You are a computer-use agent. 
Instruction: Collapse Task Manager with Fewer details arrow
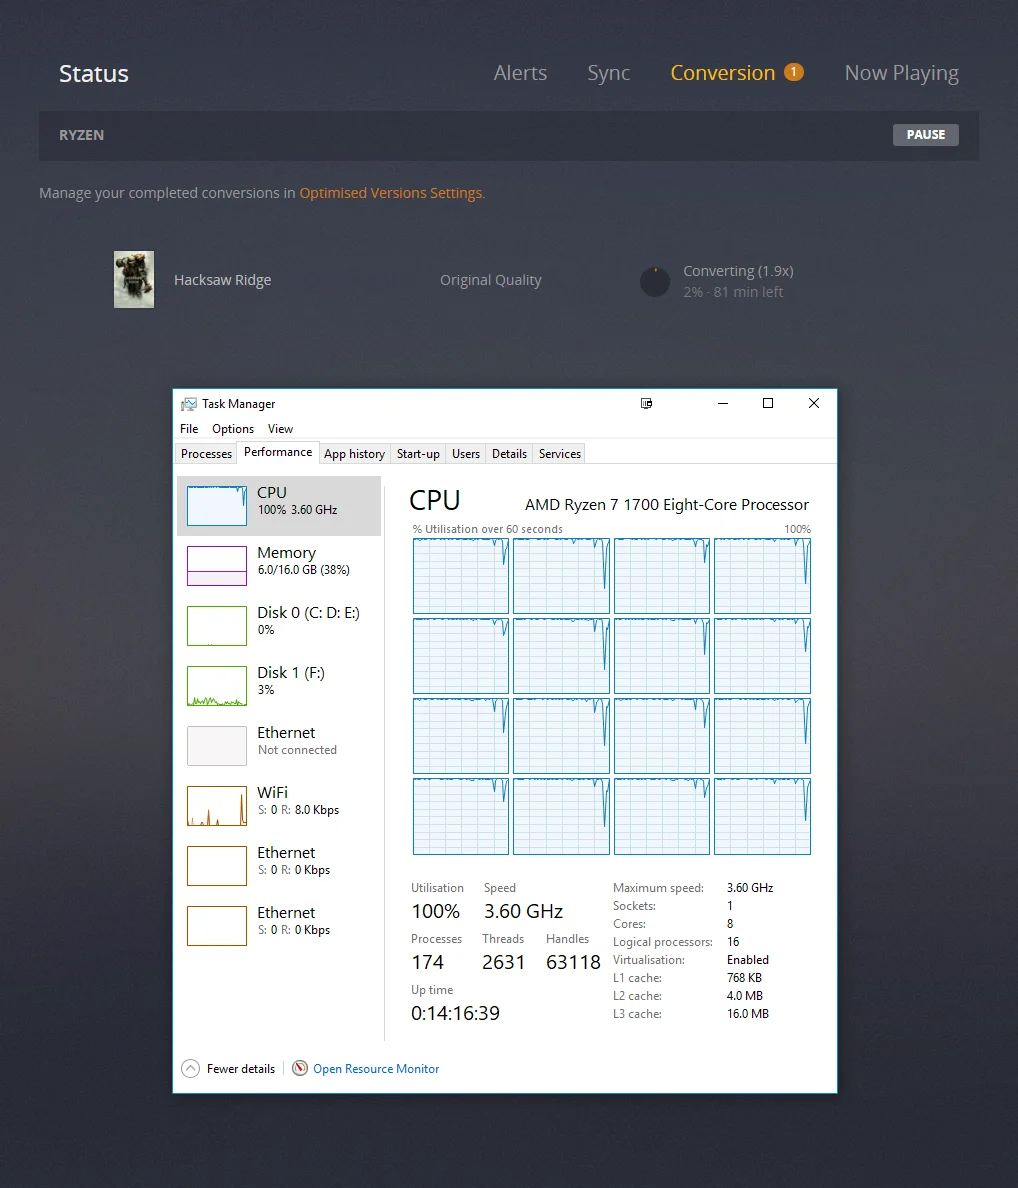tap(190, 1068)
